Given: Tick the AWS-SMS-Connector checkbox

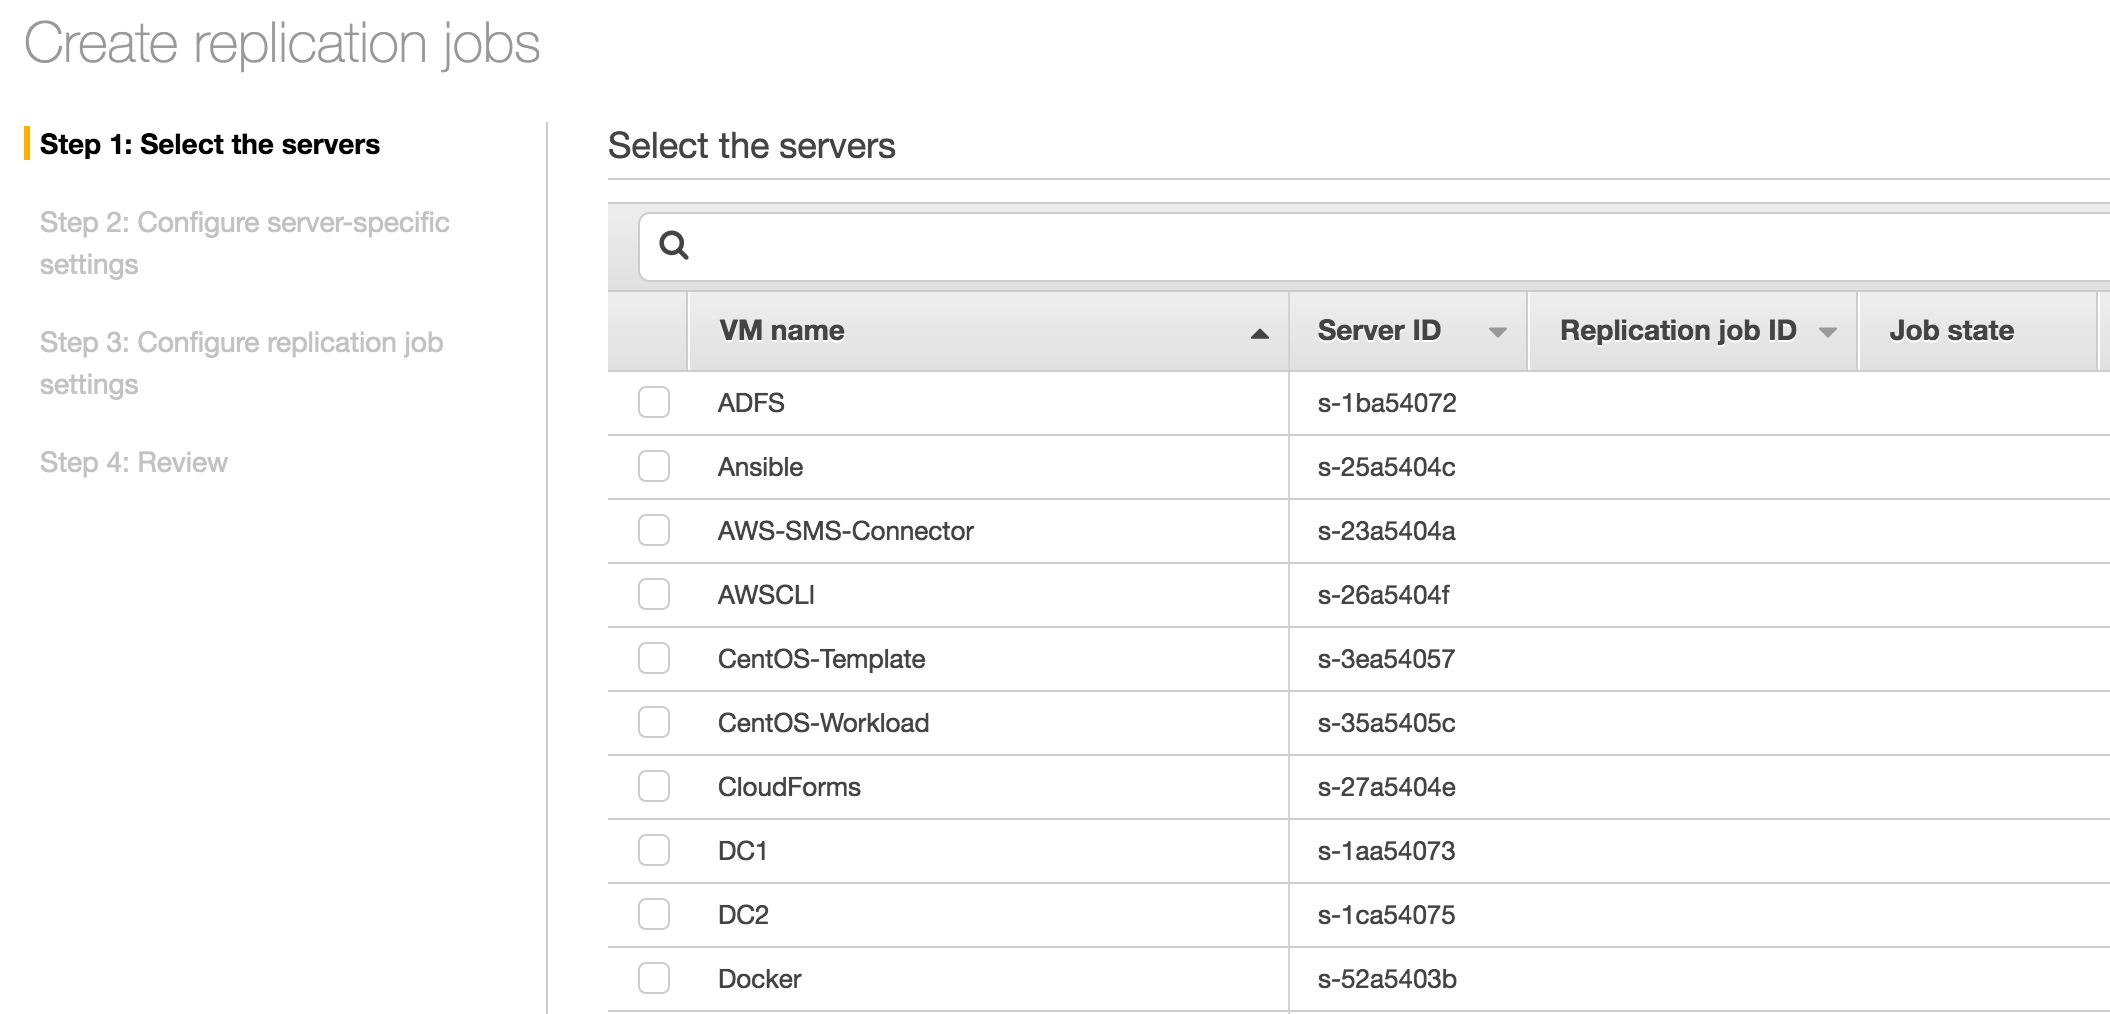Looking at the screenshot, I should [x=654, y=531].
